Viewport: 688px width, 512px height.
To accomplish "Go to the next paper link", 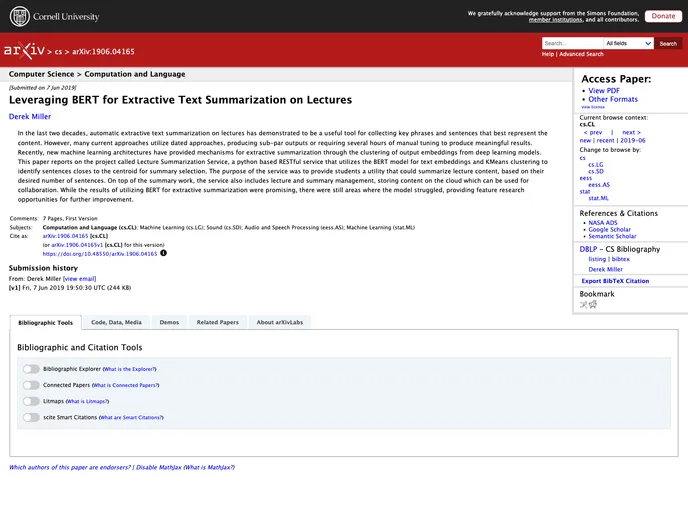I will point(631,132).
